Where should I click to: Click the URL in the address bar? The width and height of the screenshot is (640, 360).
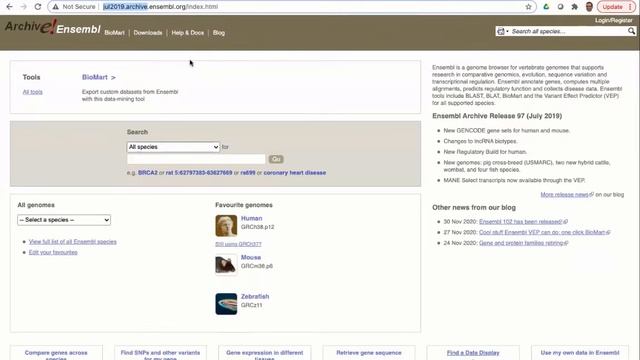(160, 7)
